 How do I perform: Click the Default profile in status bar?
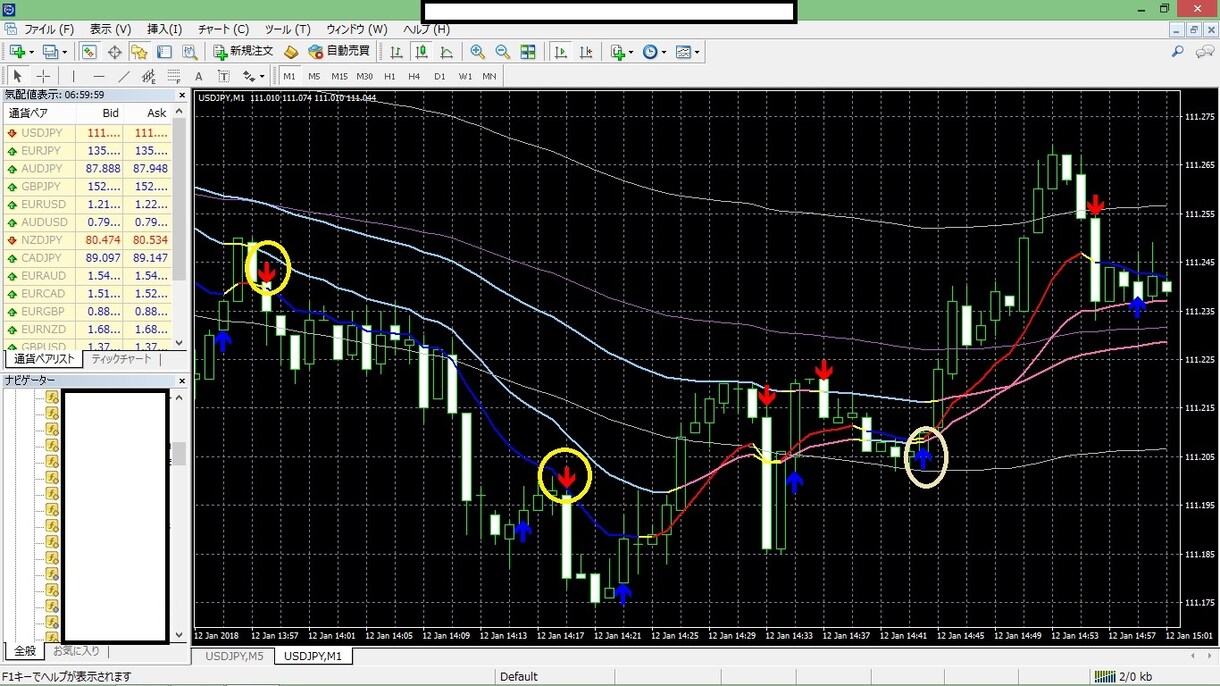click(x=518, y=677)
